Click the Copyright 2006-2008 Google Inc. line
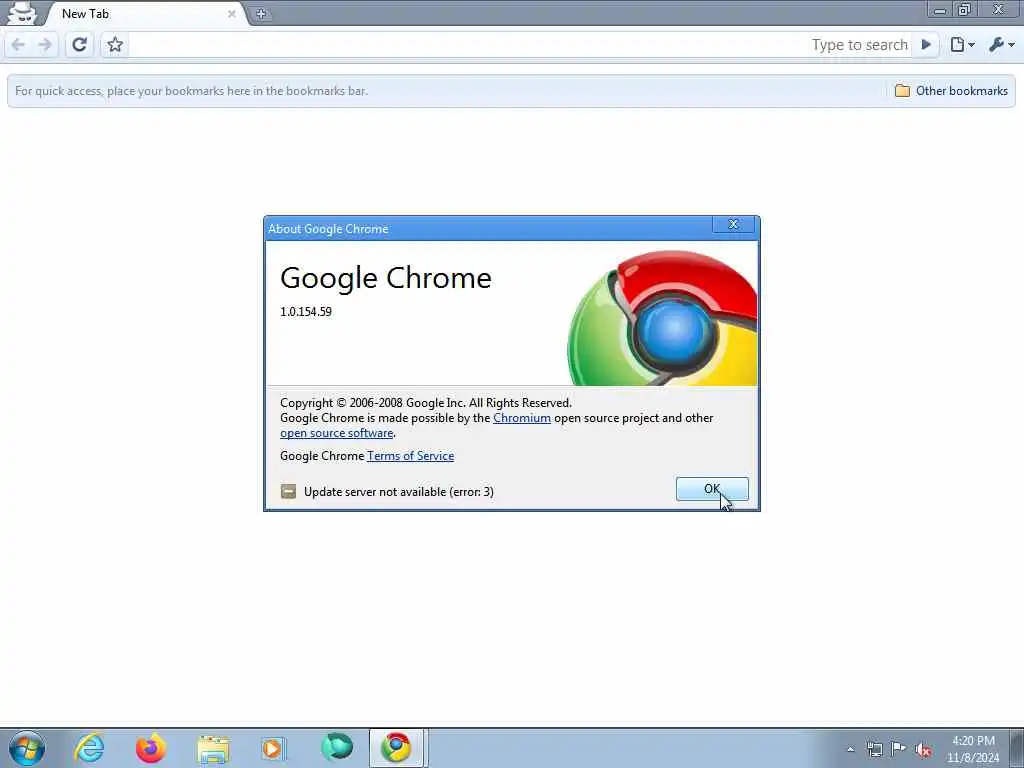Viewport: 1024px width, 768px height. click(426, 403)
